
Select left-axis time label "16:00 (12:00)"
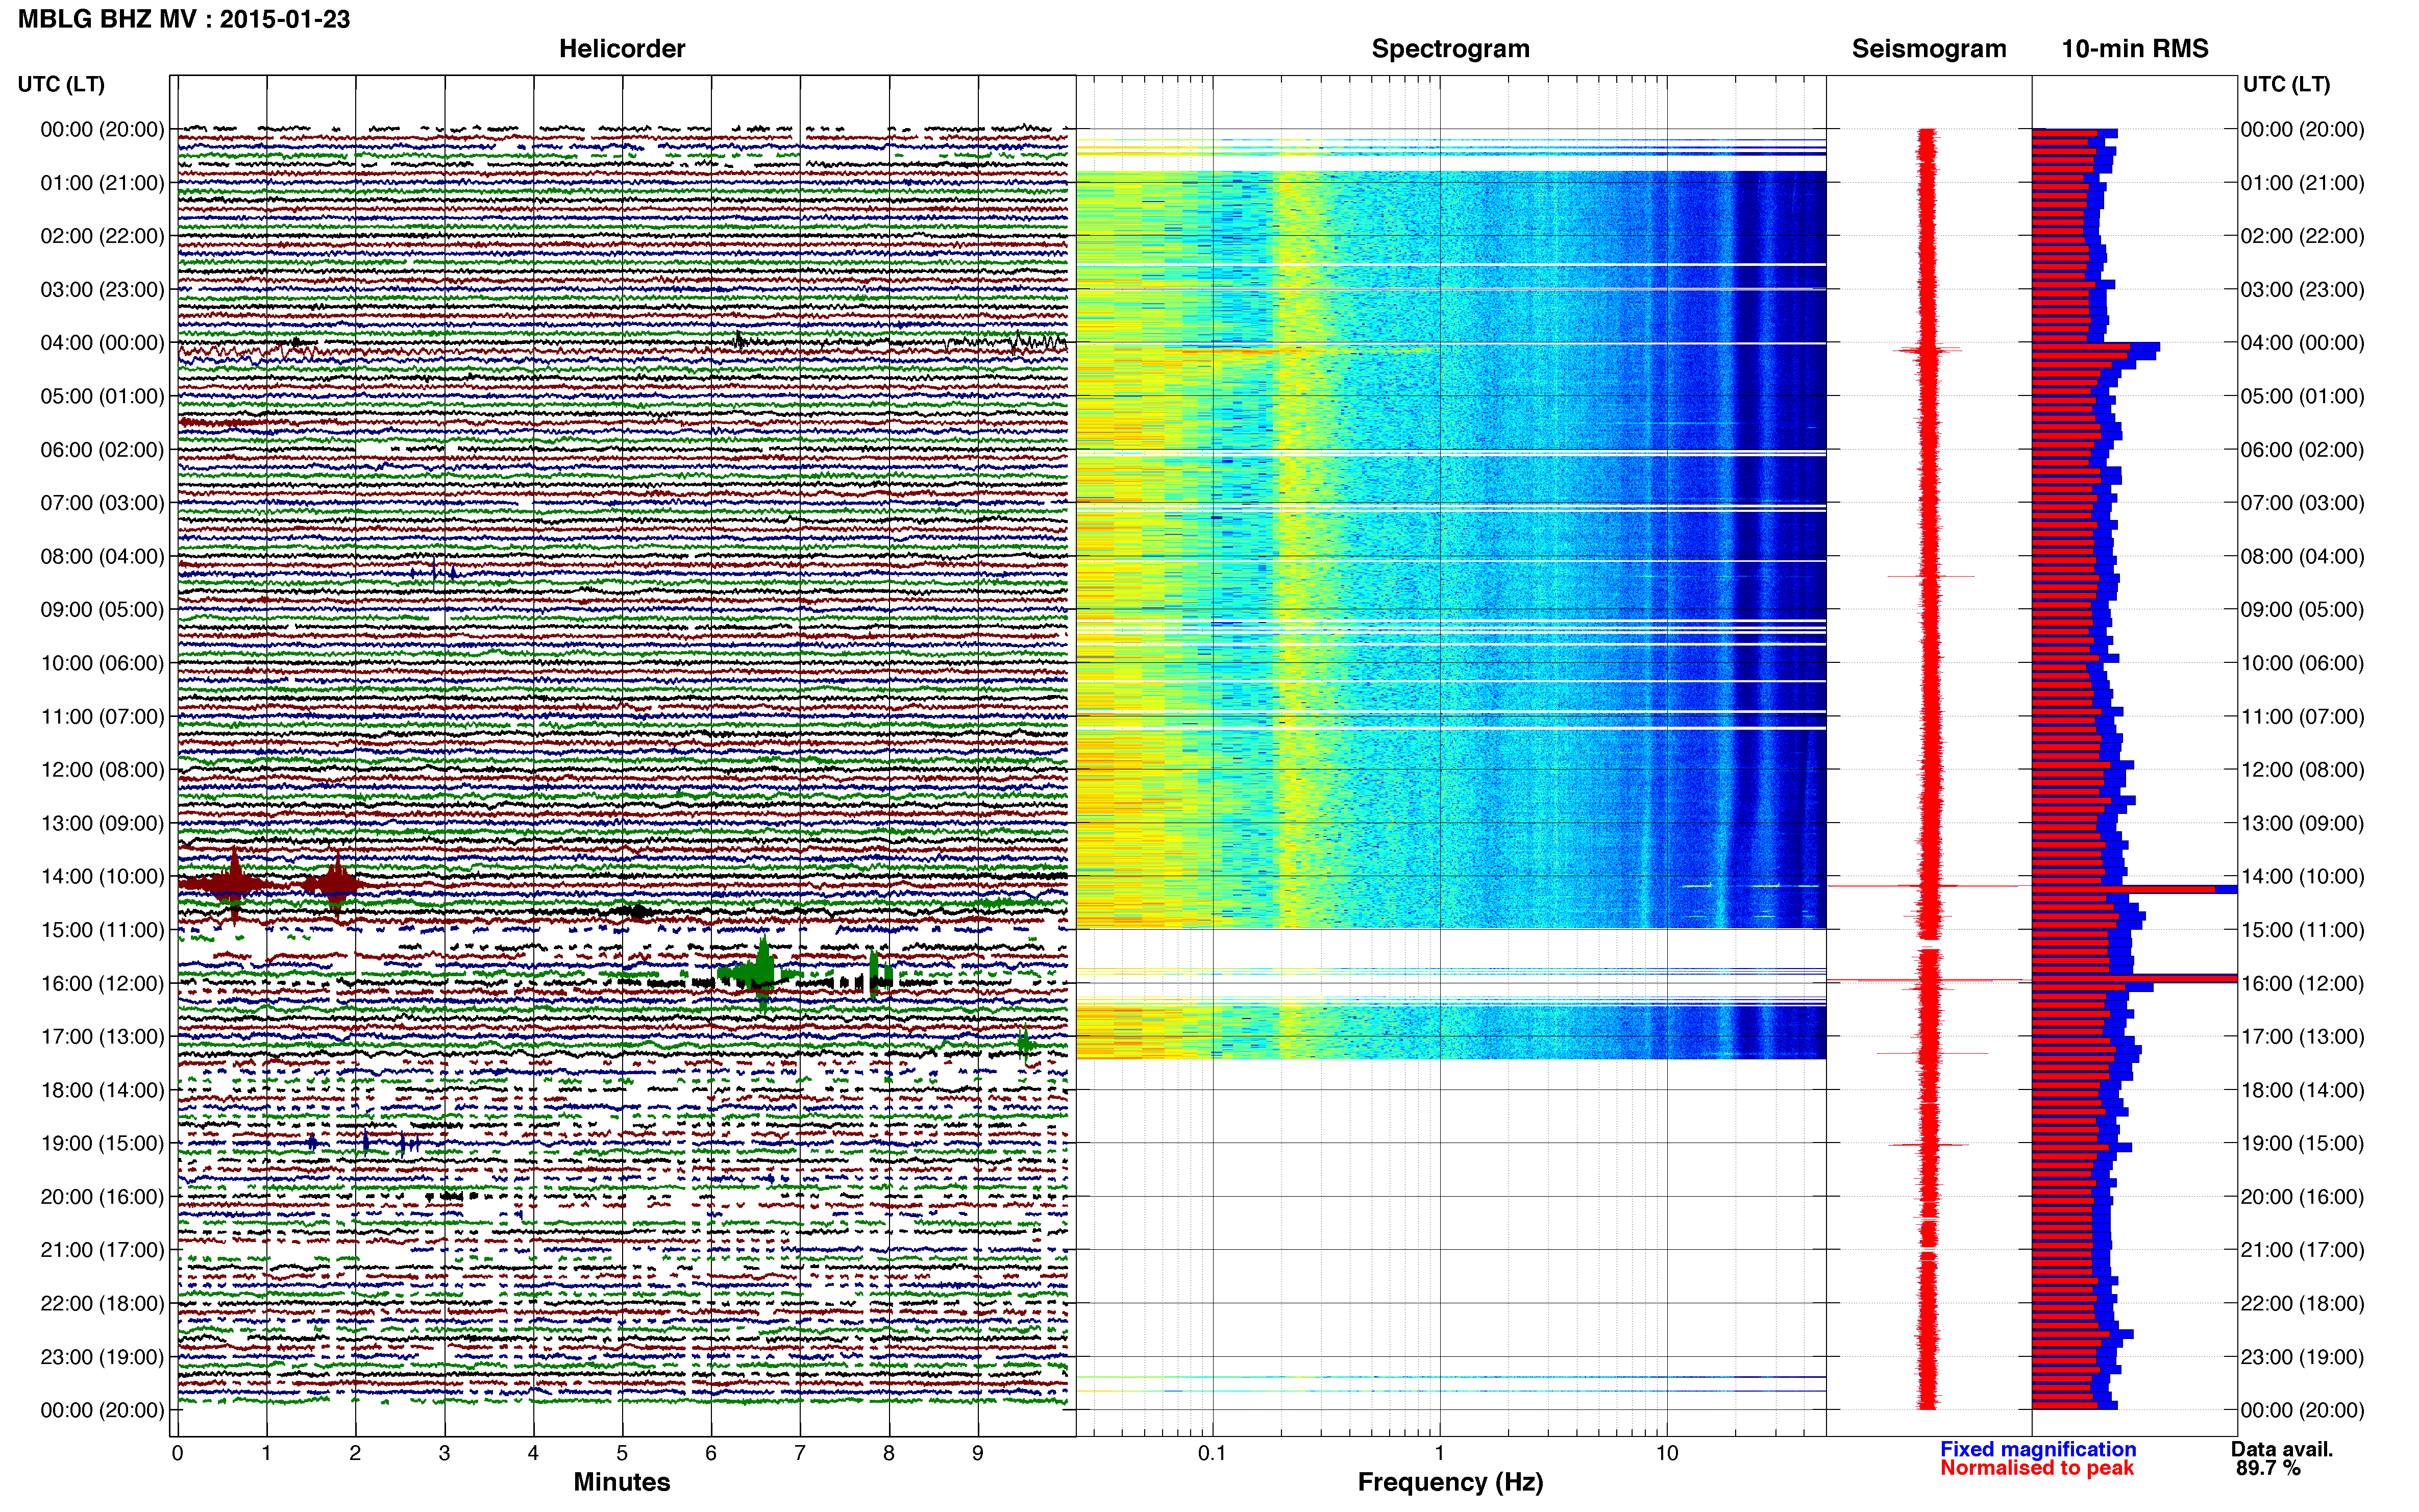pyautogui.click(x=102, y=983)
